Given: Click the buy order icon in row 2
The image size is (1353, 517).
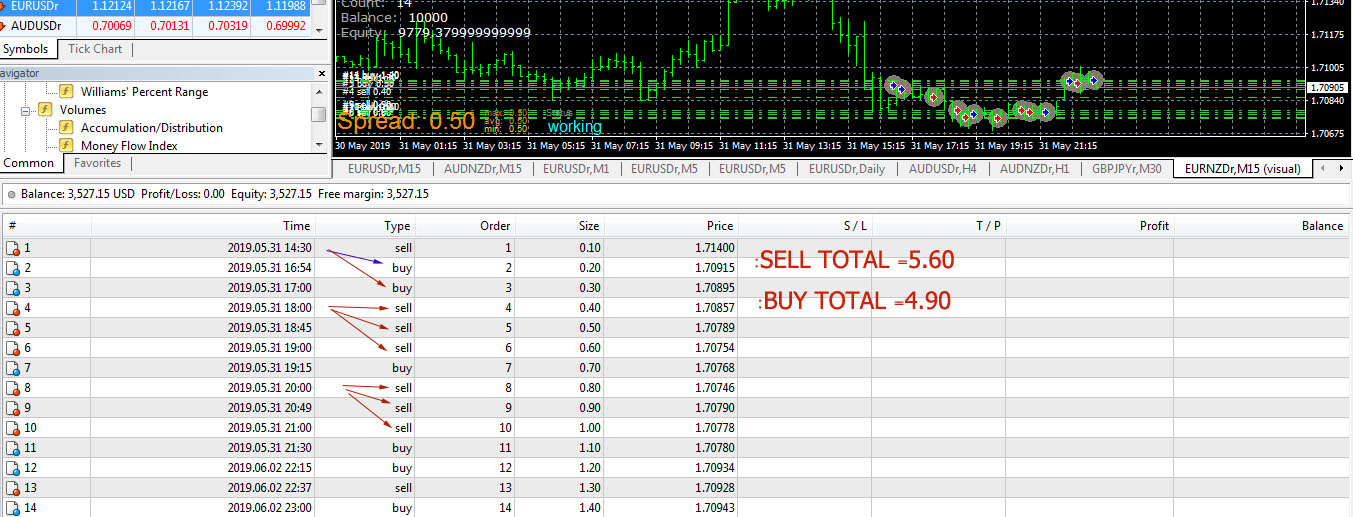Looking at the screenshot, I should point(13,267).
